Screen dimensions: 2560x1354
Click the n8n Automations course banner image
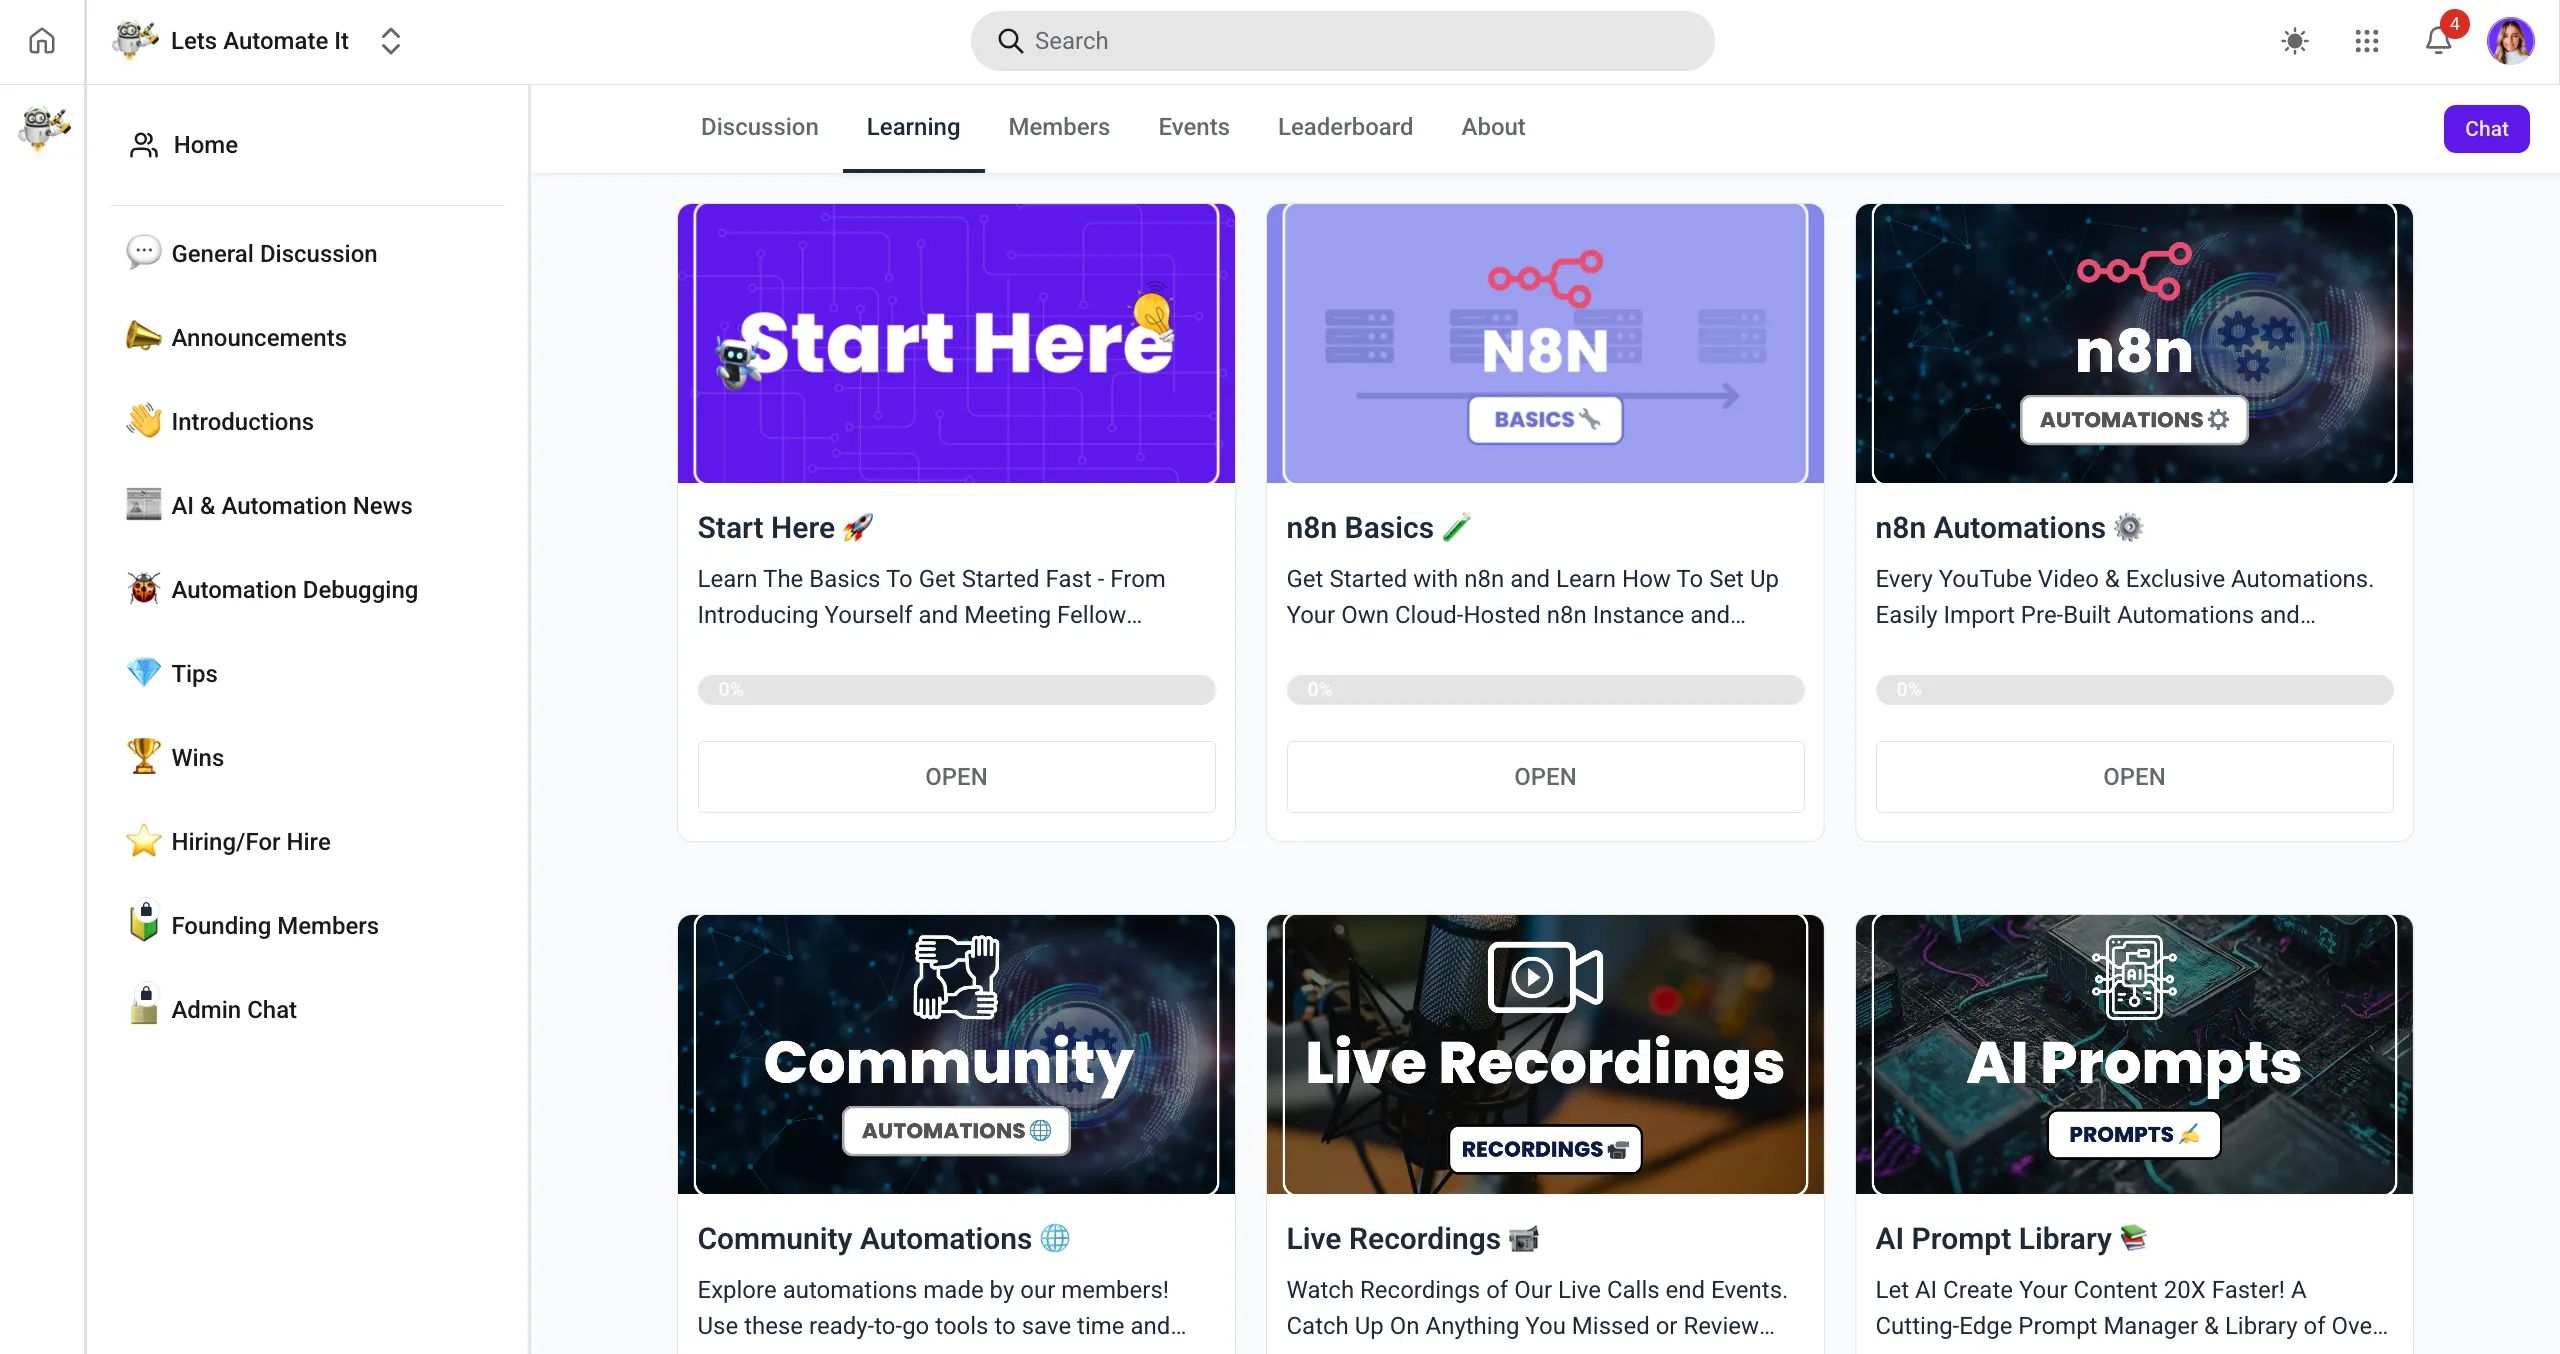(x=2134, y=343)
